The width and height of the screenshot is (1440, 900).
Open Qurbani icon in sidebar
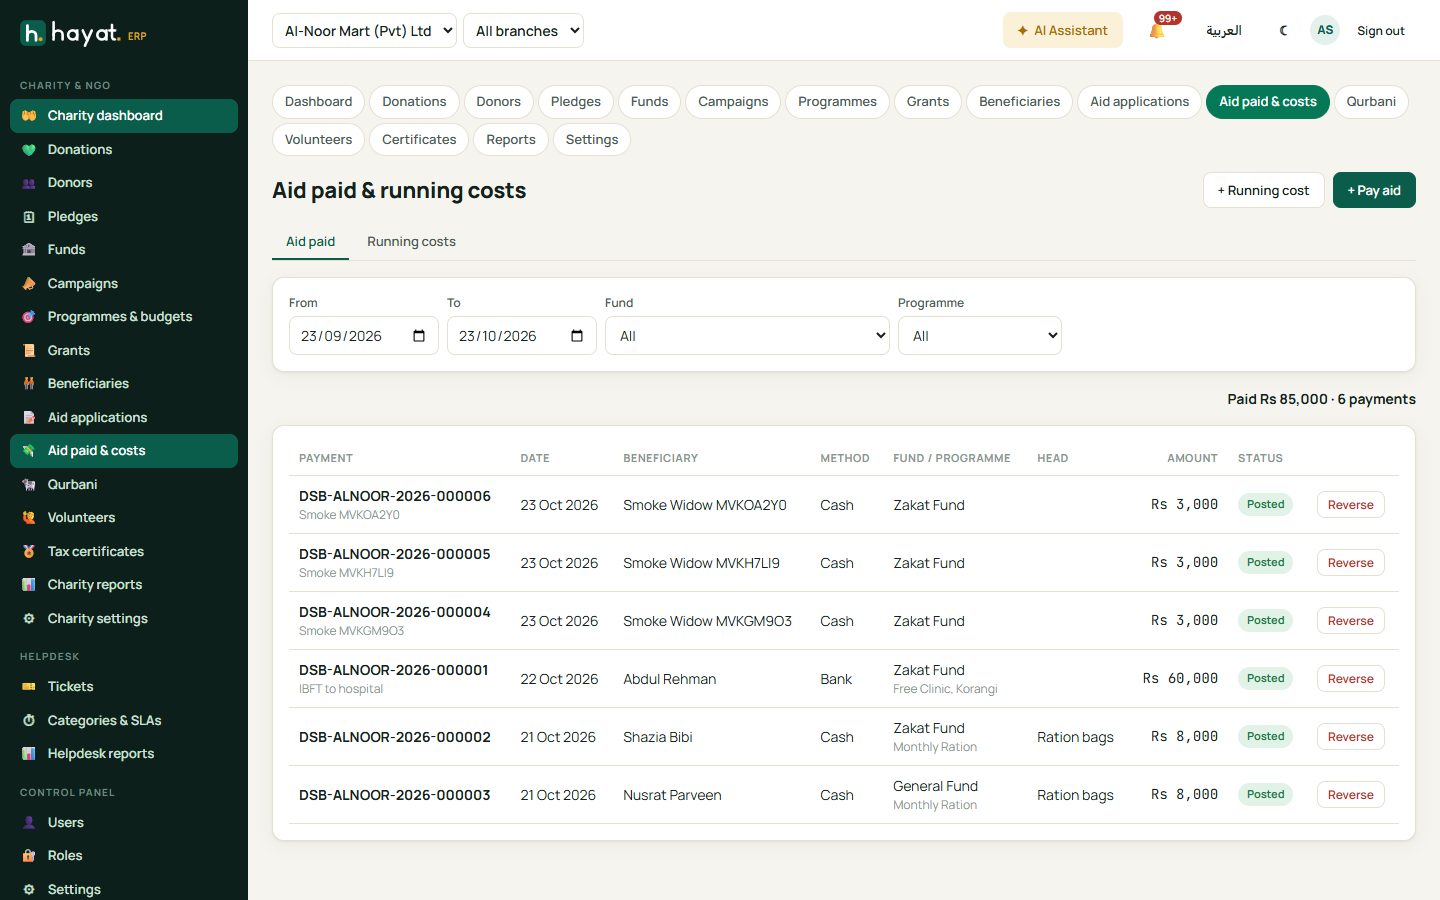[29, 485]
